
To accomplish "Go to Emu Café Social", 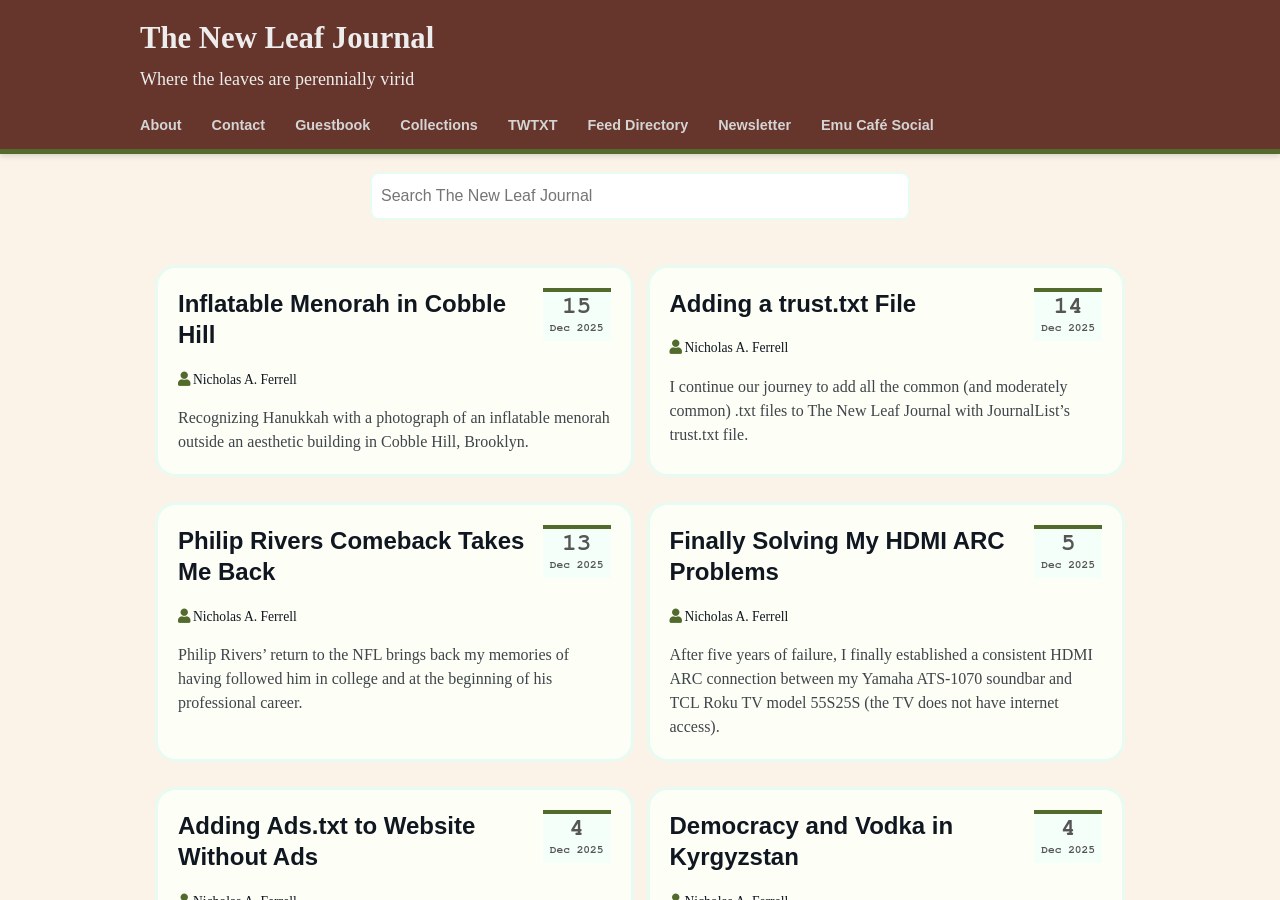I will (x=877, y=125).
